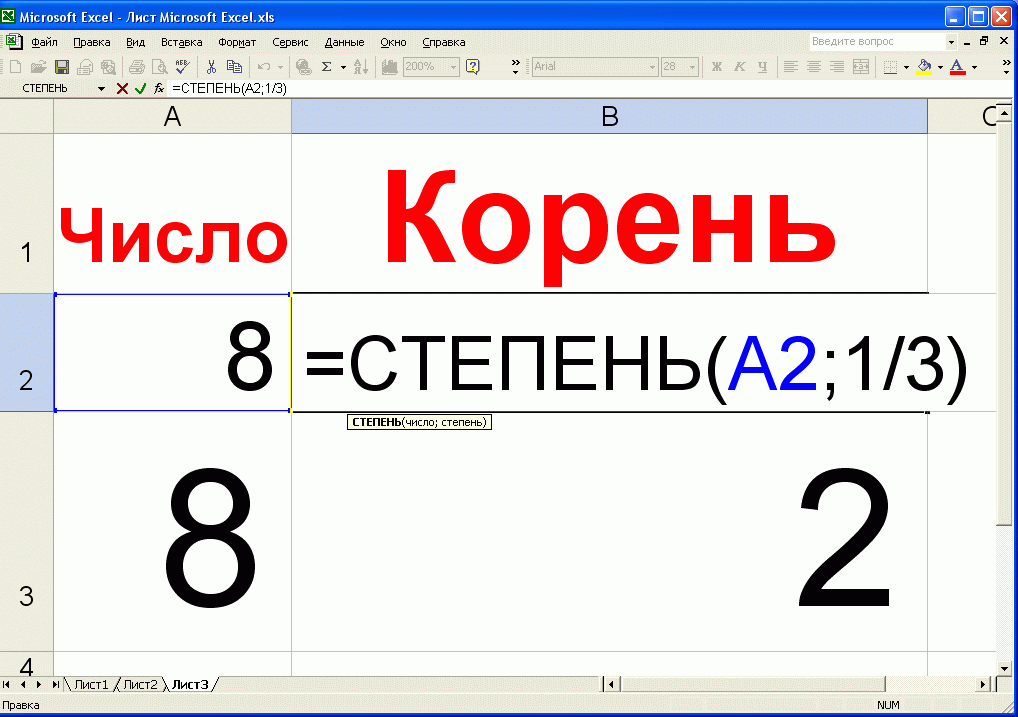Click the Undo arrow icon
The height and width of the screenshot is (717, 1018).
point(264,66)
